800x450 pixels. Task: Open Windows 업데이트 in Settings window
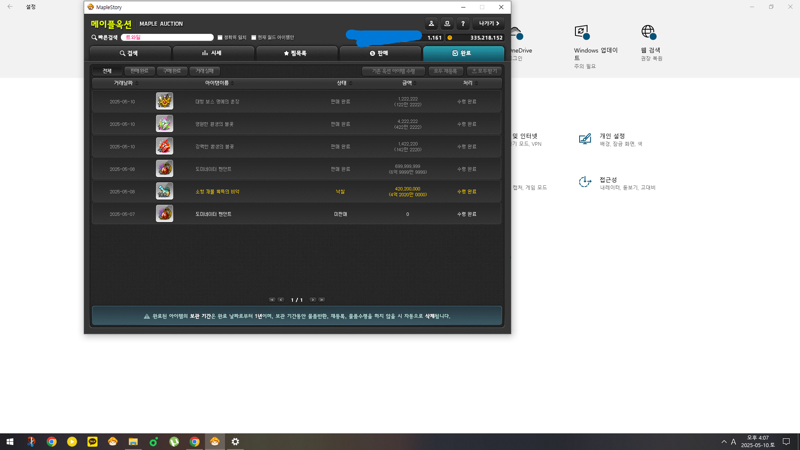pos(595,46)
